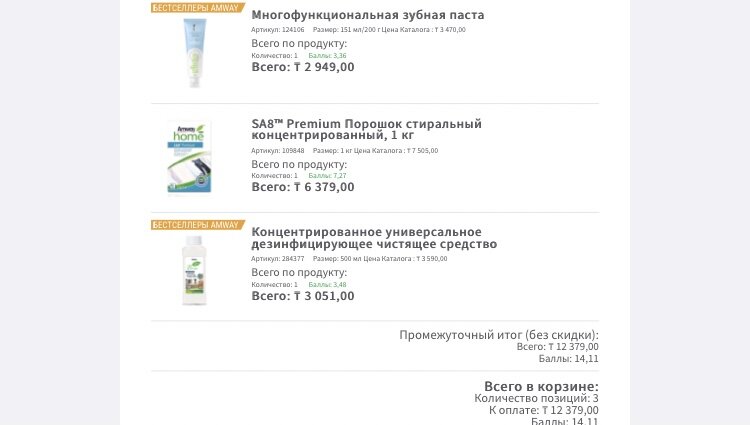
Task: Open 'Многофункциональная зубная паста' product title
Action: [x=367, y=15]
